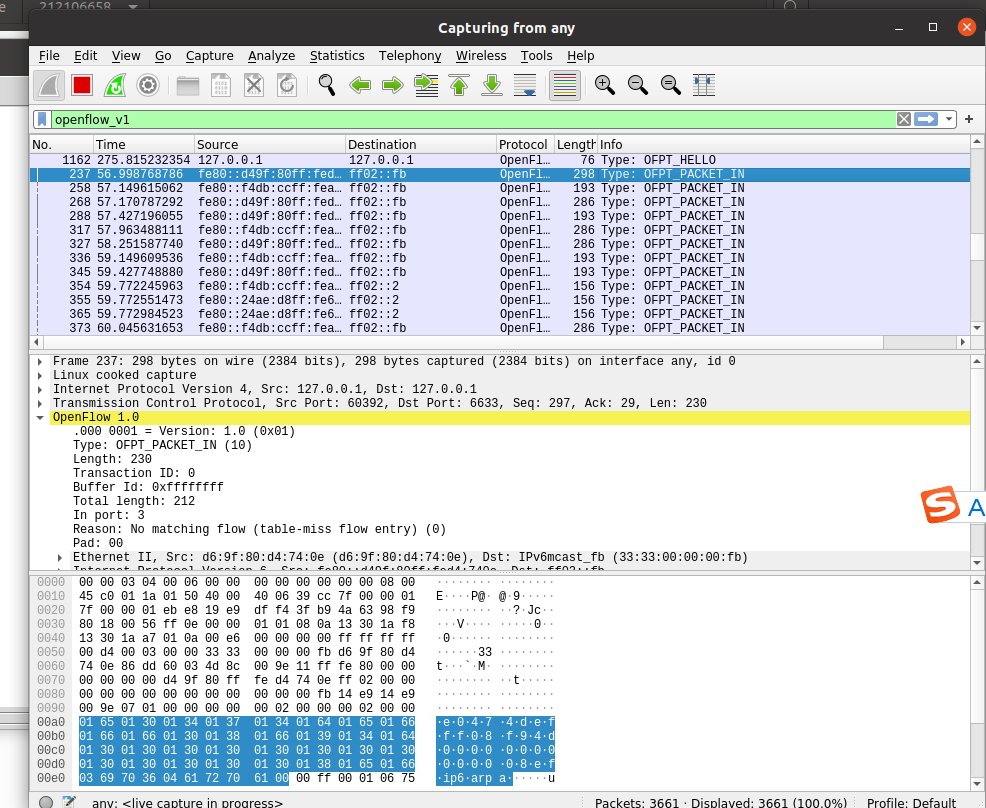986x808 pixels.
Task: Open the Telephony menu
Action: 410,56
